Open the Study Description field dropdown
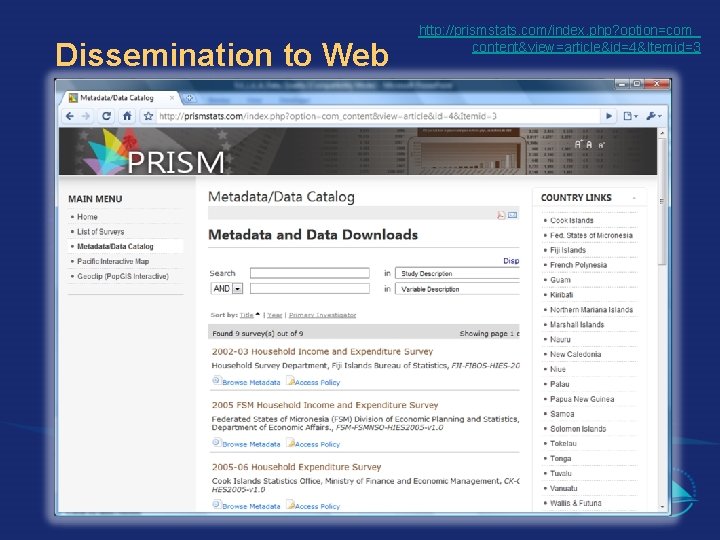Screen dimensions: 720x540 click(457, 273)
